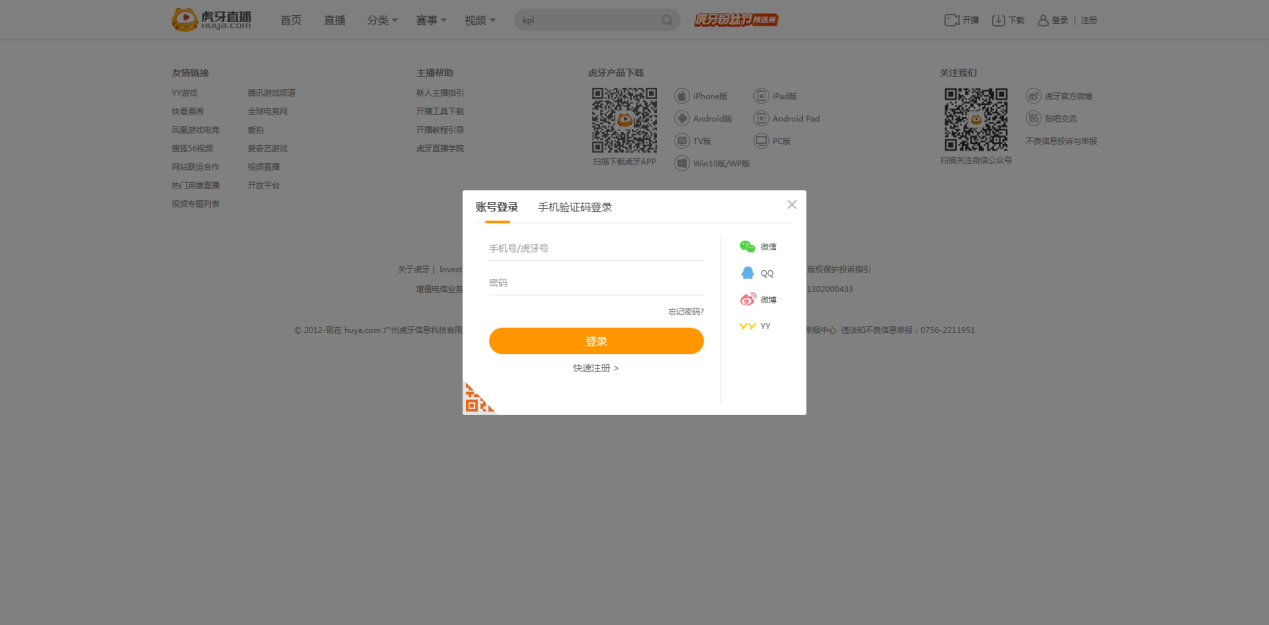This screenshot has height=625, width=1269.
Task: Expand the 视频 dropdown
Action: coord(478,19)
